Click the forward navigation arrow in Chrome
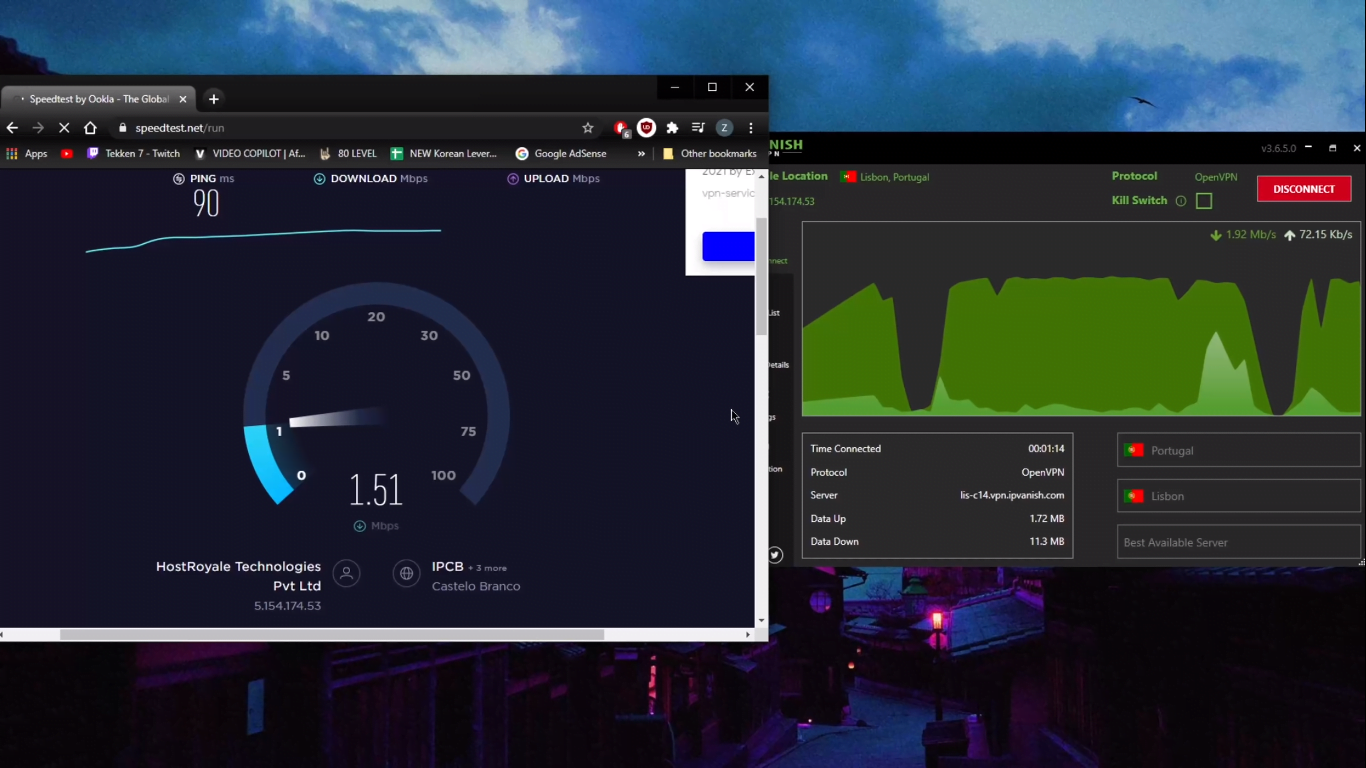This screenshot has width=1366, height=768. point(38,128)
